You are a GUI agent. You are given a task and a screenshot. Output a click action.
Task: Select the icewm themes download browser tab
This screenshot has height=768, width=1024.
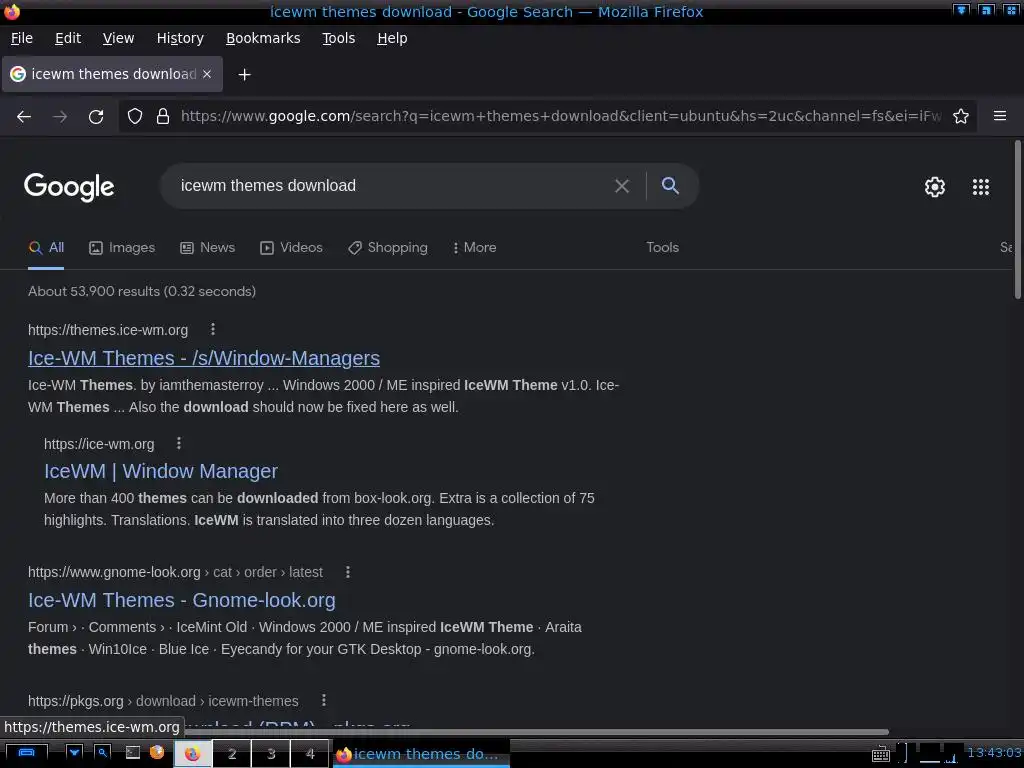(x=112, y=74)
